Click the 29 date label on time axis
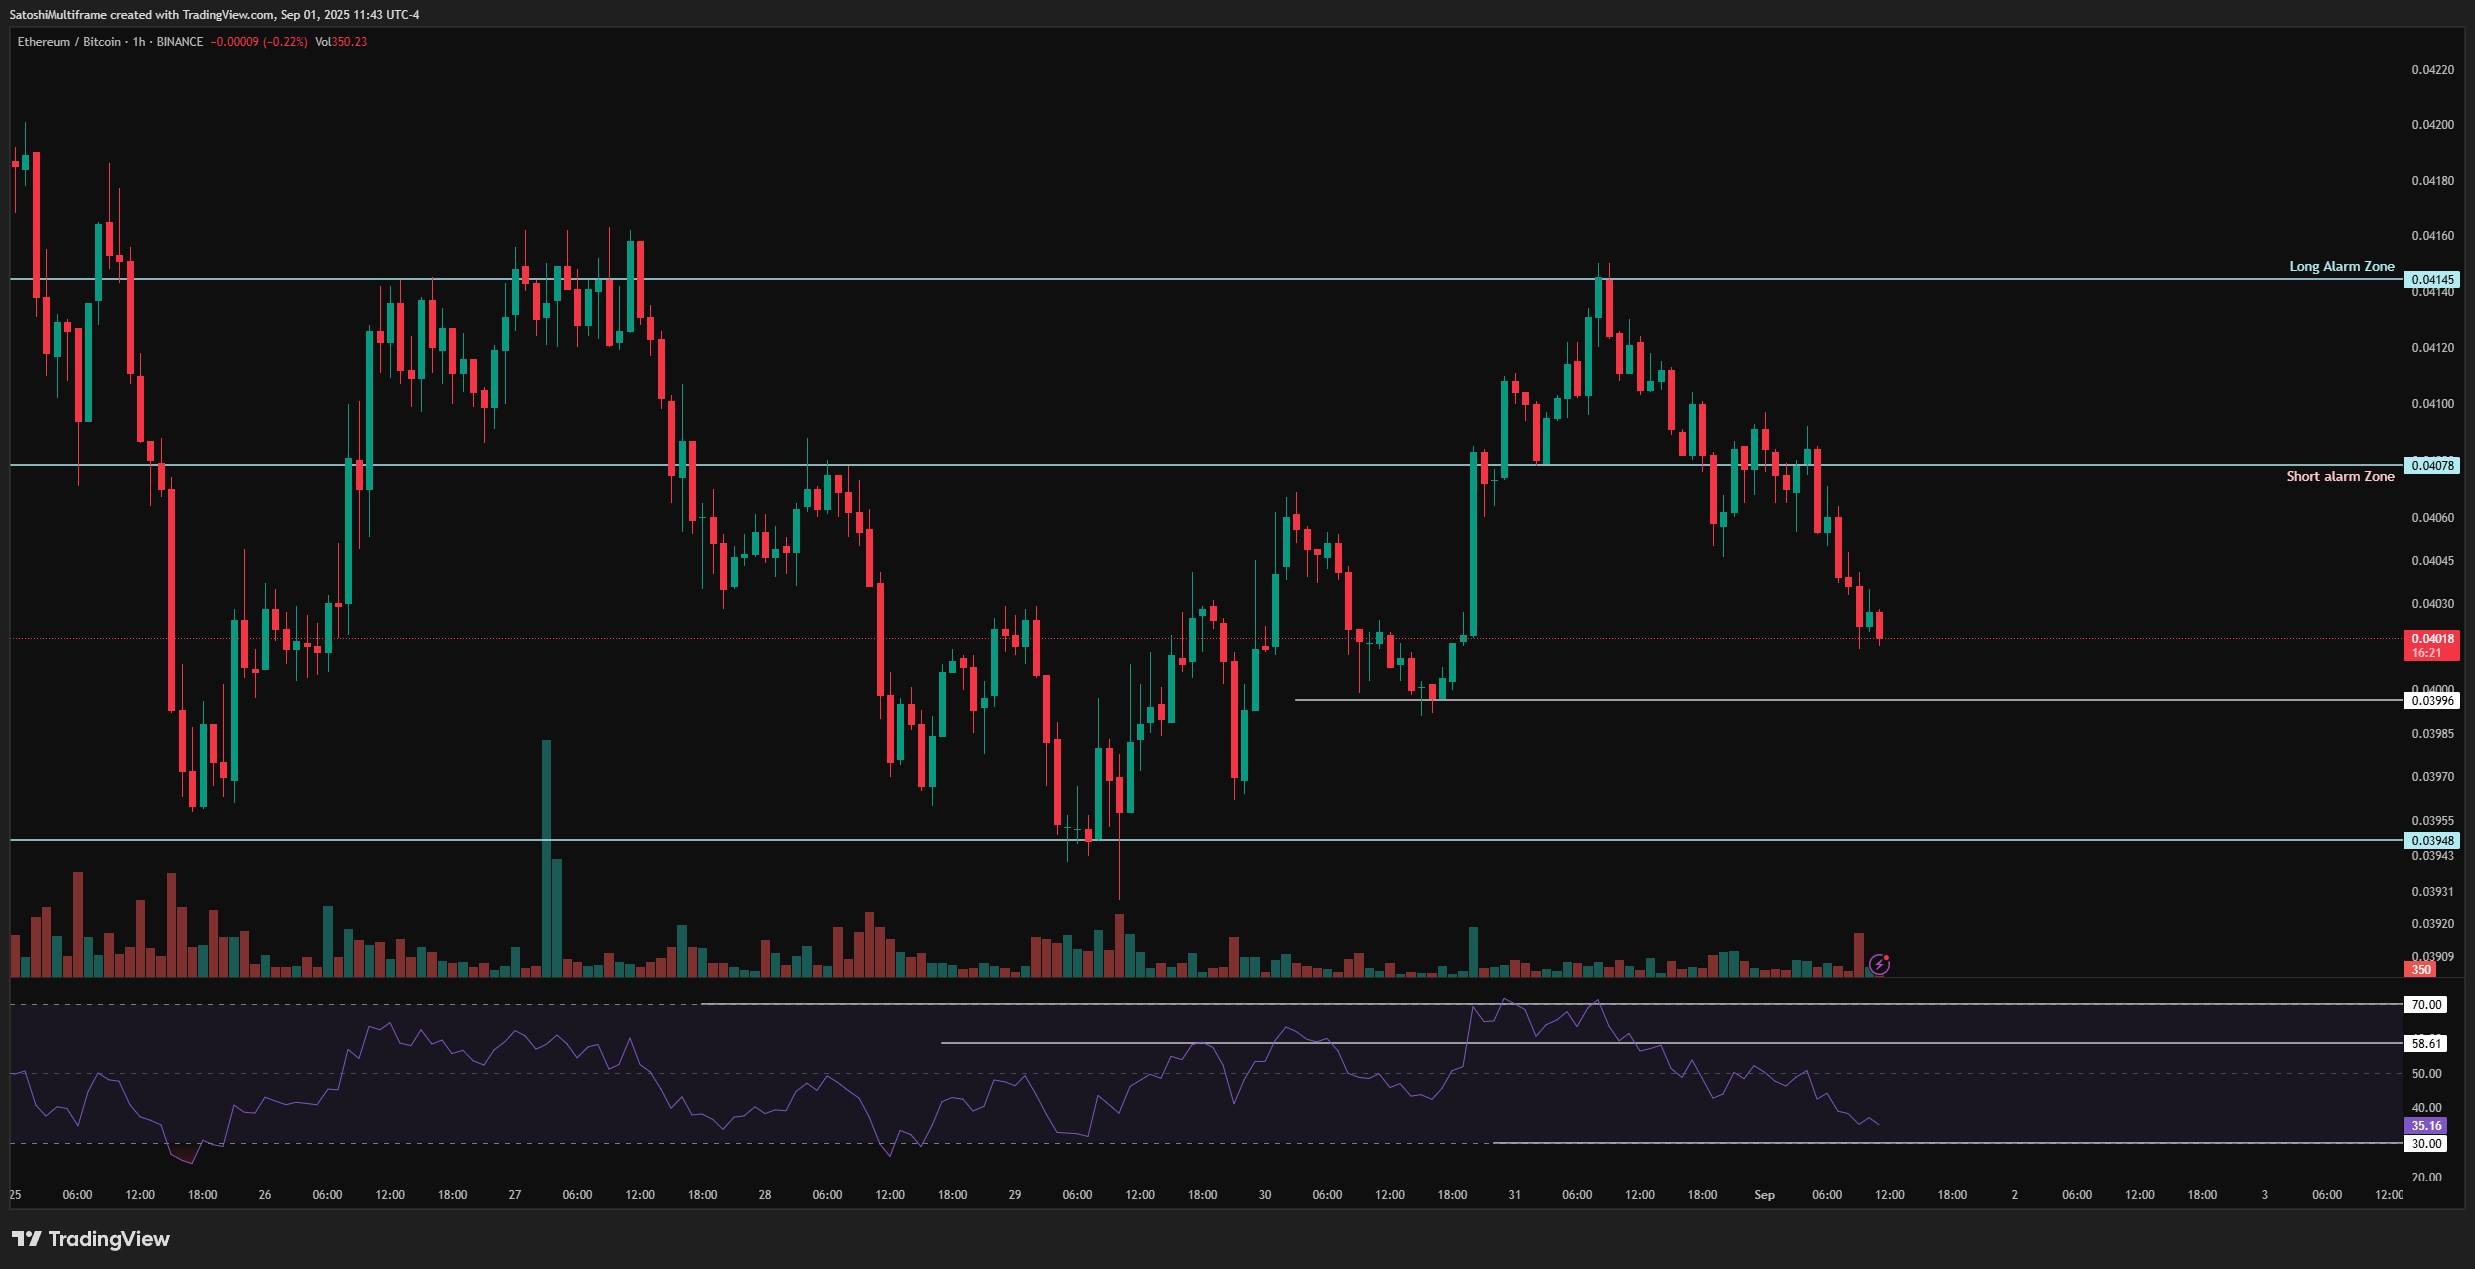 (1014, 1195)
